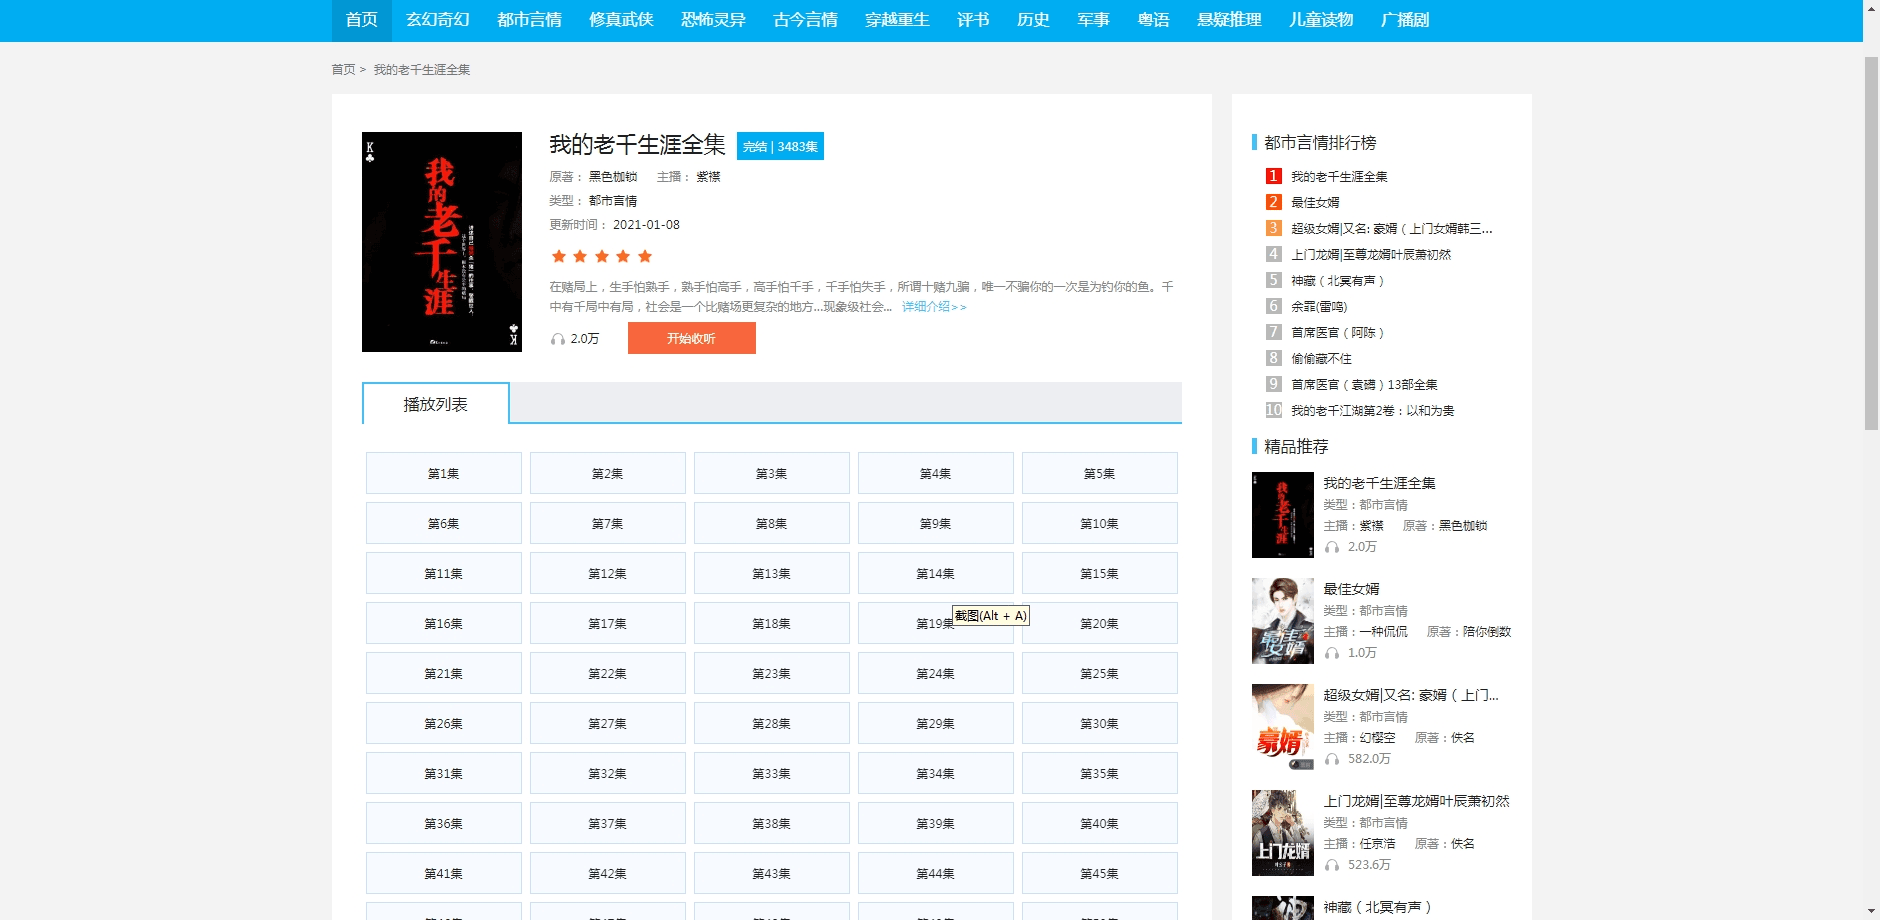The image size is (1880, 920).
Task: Open rank 4 上门龙婿 in ranking list
Action: pos(1371,255)
